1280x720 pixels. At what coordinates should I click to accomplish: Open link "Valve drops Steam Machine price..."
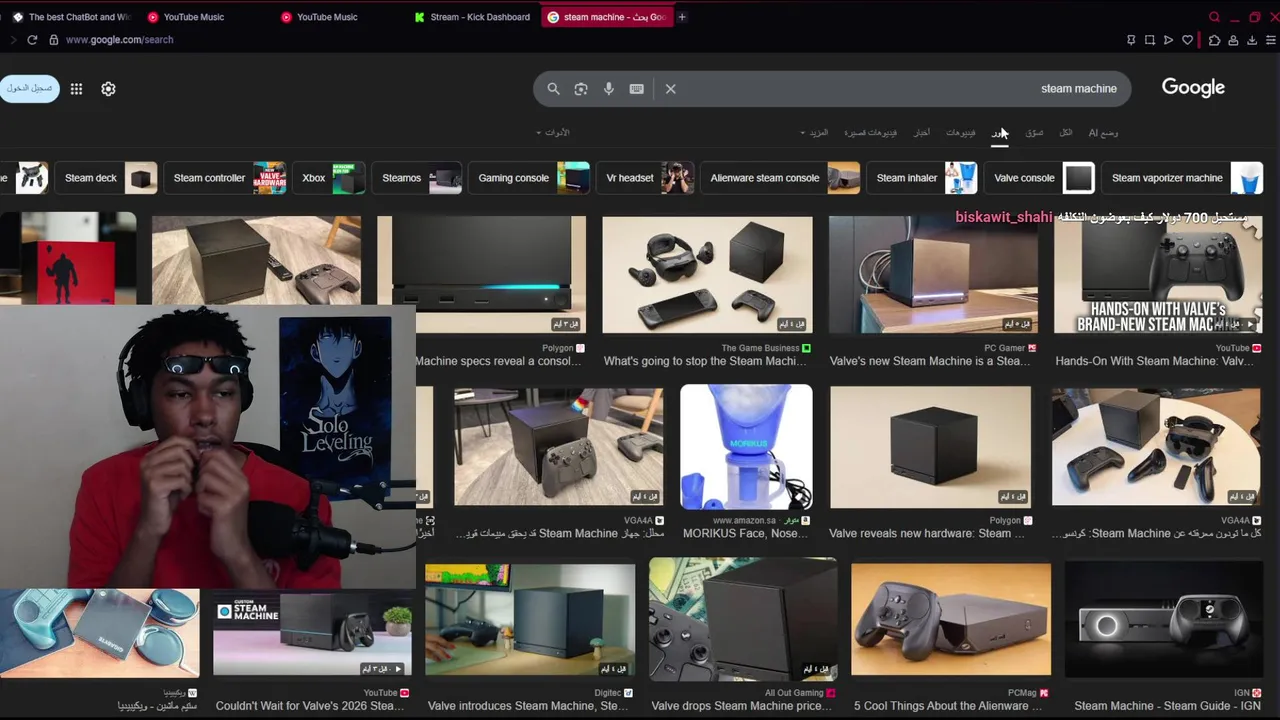click(742, 706)
